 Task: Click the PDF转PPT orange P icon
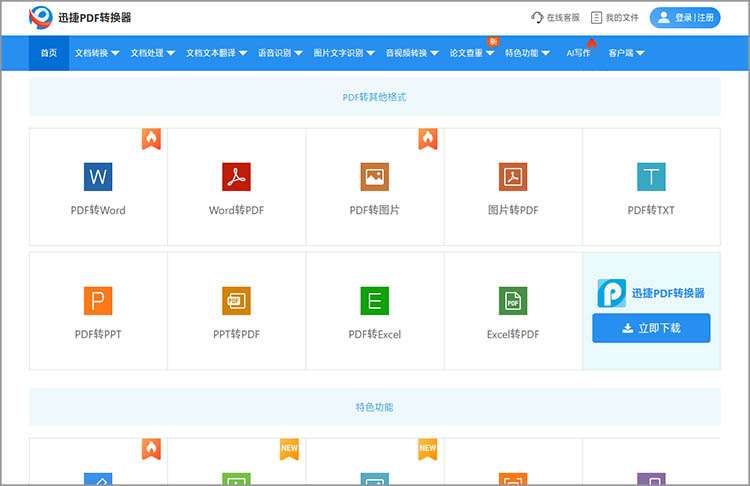click(x=98, y=301)
